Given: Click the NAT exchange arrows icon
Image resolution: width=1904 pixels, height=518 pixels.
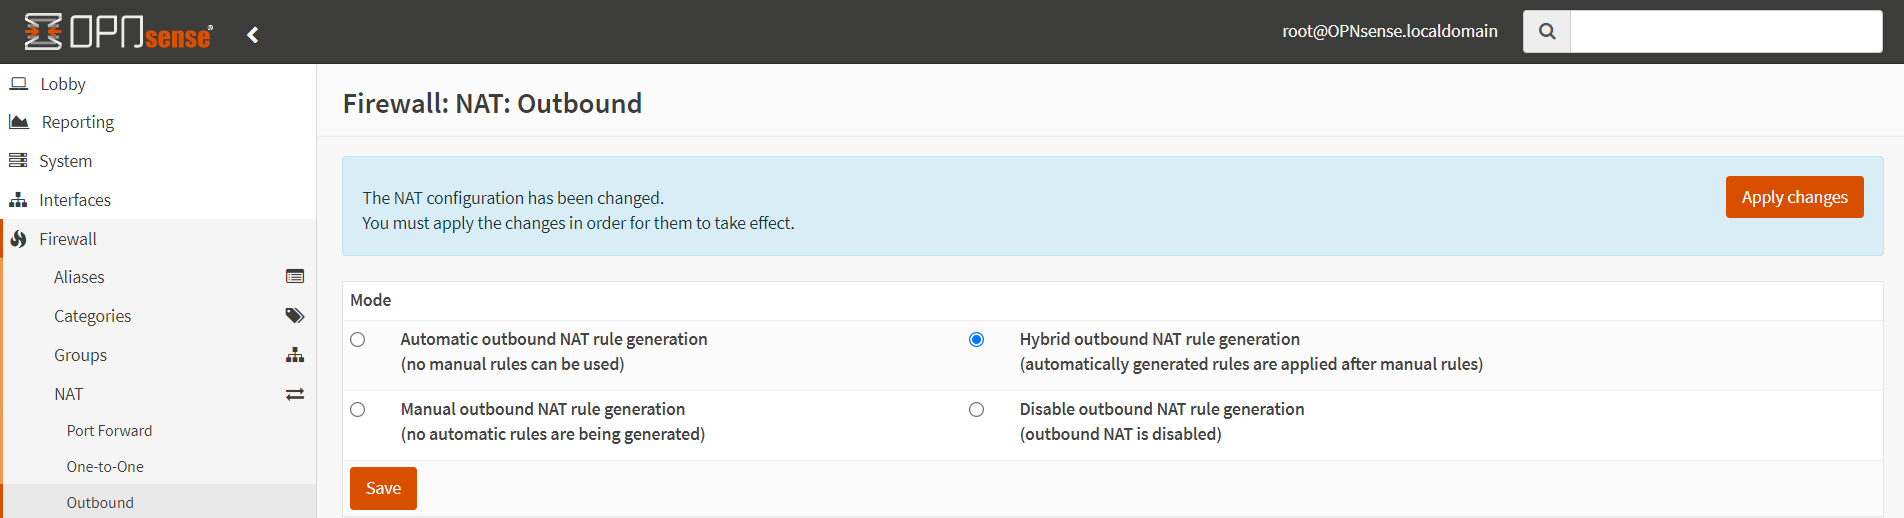Looking at the screenshot, I should pos(295,394).
